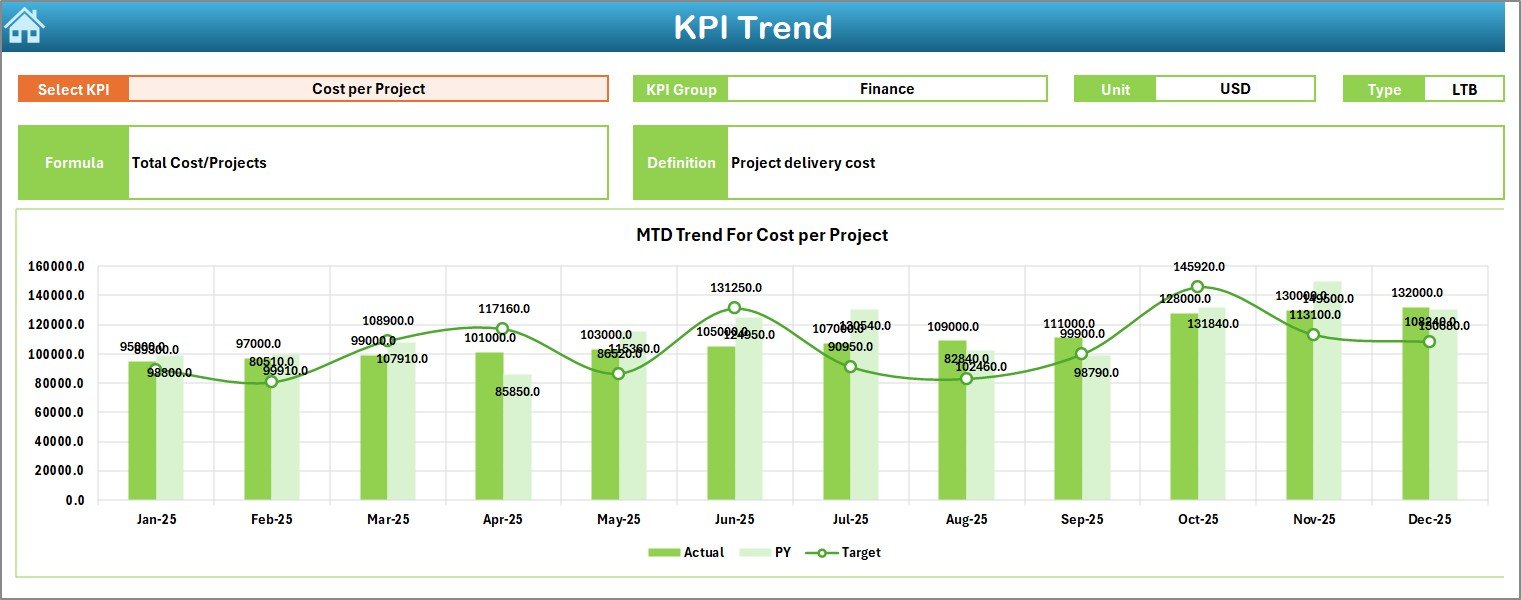Click the Definition label cell

(x=681, y=162)
